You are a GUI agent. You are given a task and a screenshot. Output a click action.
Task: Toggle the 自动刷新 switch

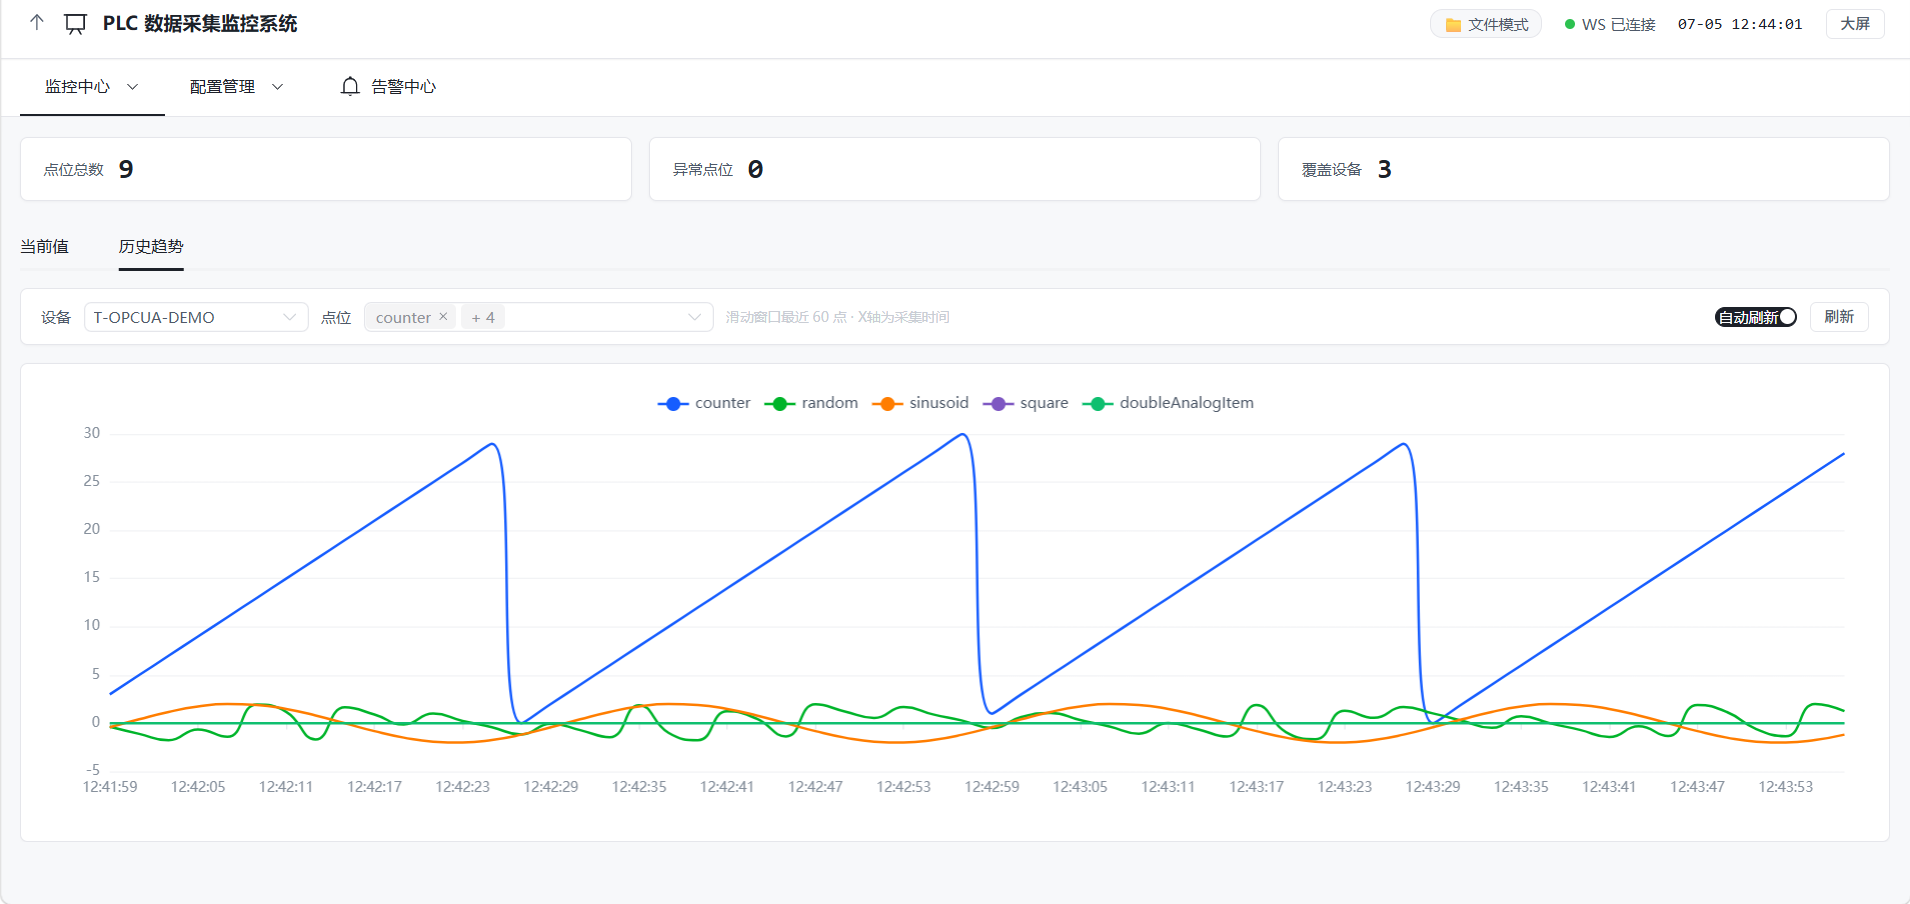(x=1756, y=317)
